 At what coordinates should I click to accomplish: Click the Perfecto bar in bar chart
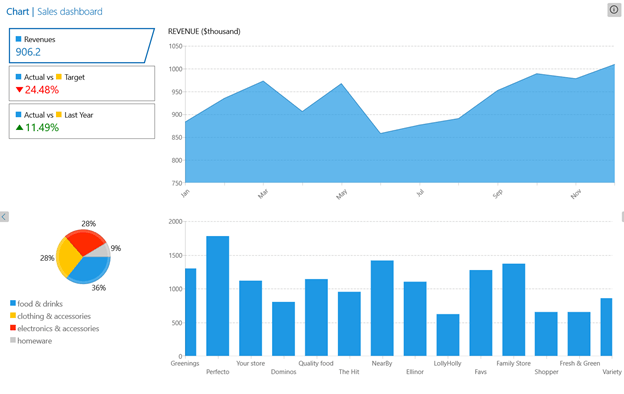218,296
